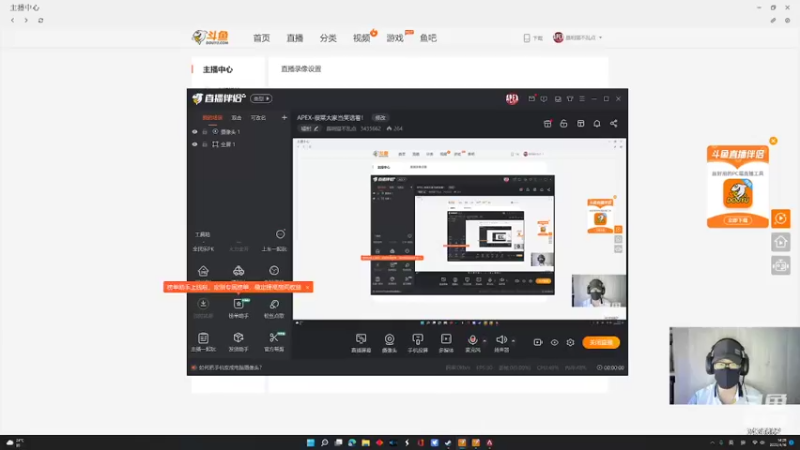Image resolution: width=800 pixels, height=450 pixels.
Task: Open the layout grid icon above the preview
Action: tap(581, 123)
